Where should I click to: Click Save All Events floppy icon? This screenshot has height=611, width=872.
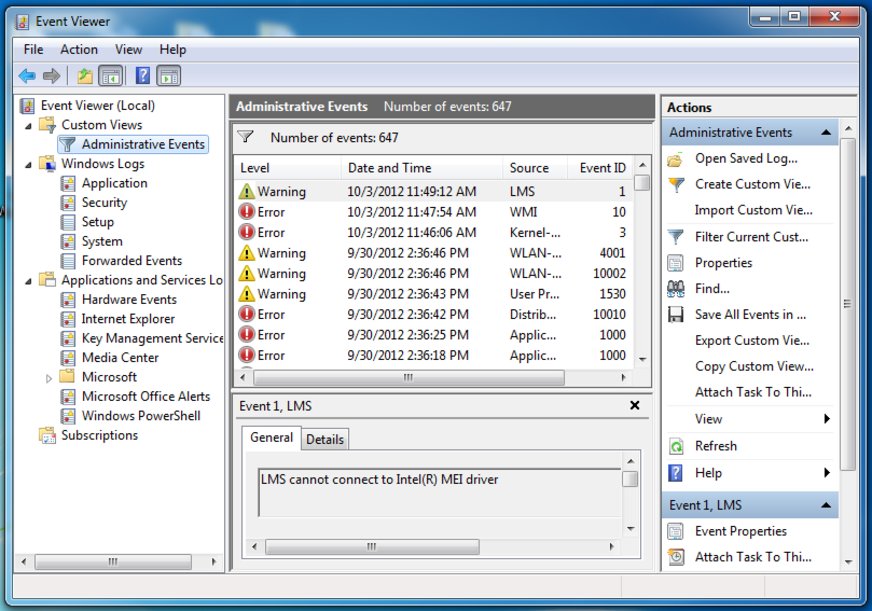click(676, 315)
